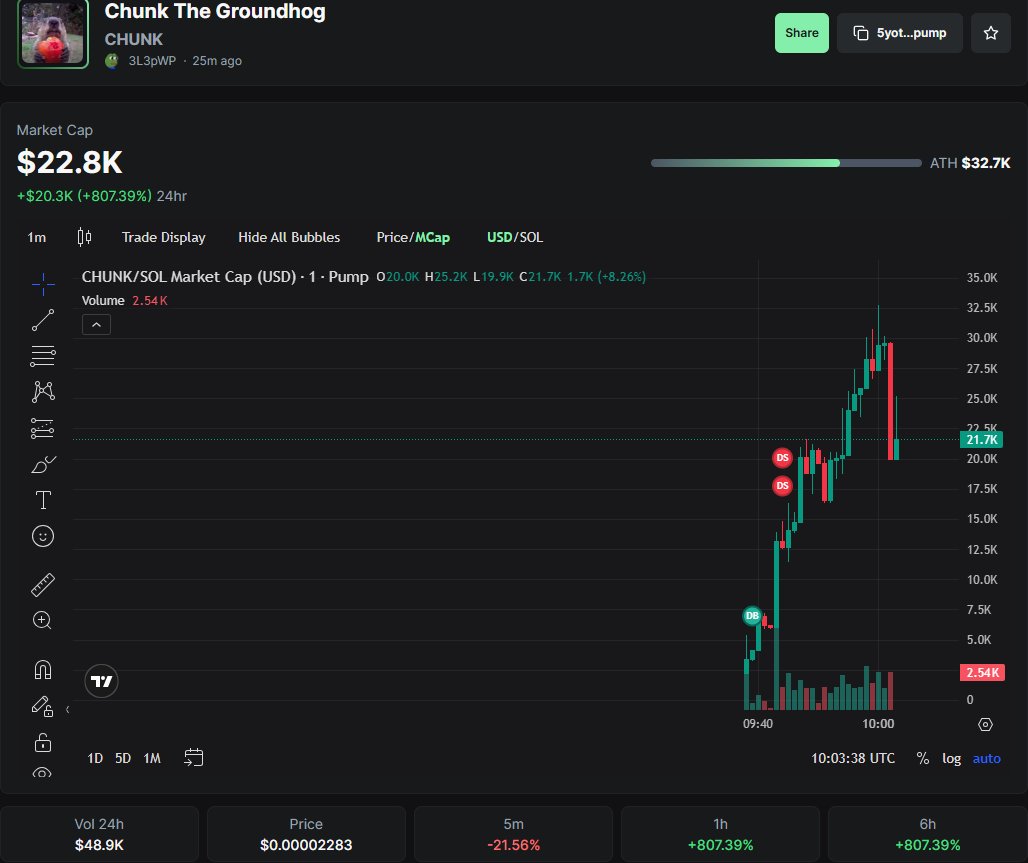The width and height of the screenshot is (1028, 863).
Task: Click the 21.7K price axis label
Action: [x=981, y=439]
